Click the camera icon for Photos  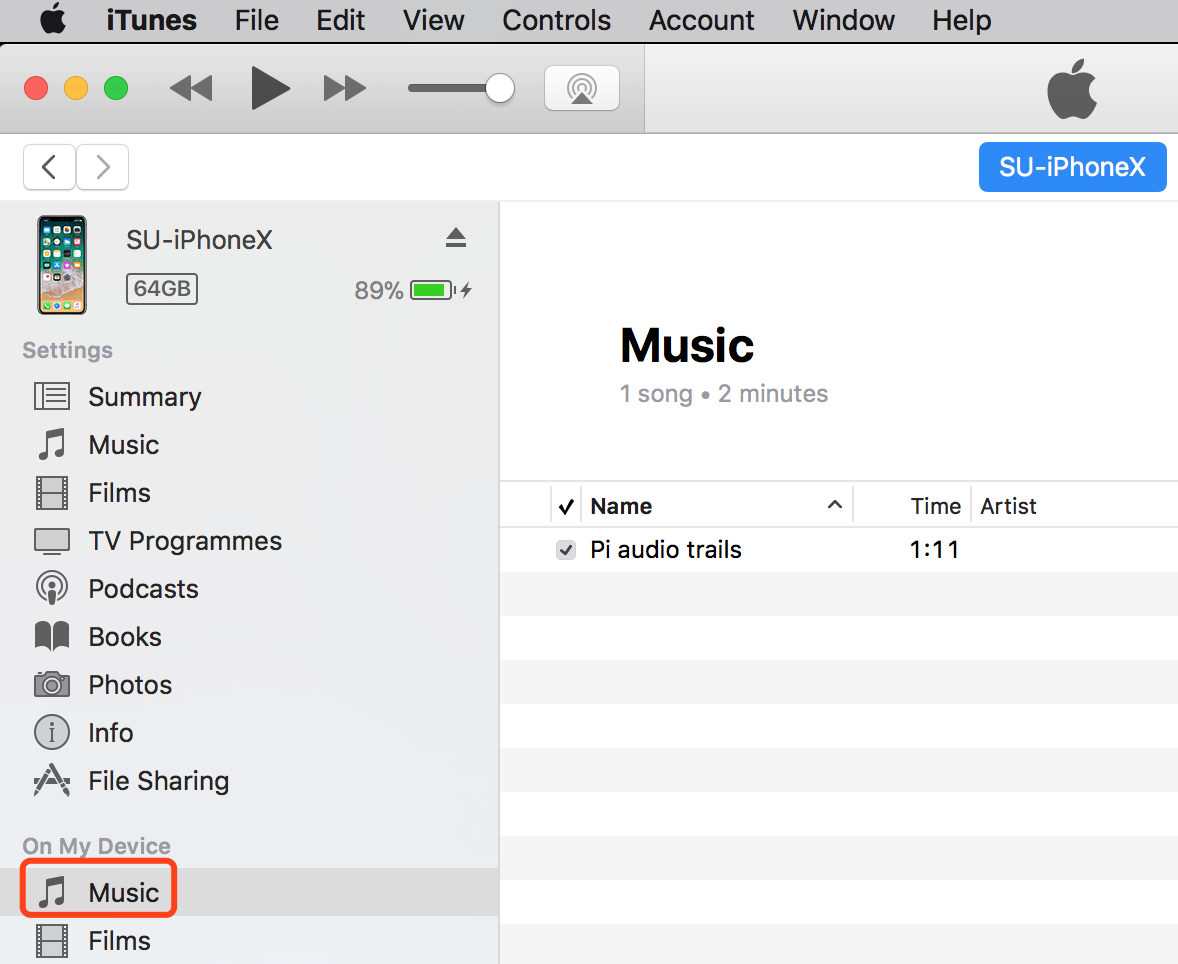coord(52,684)
